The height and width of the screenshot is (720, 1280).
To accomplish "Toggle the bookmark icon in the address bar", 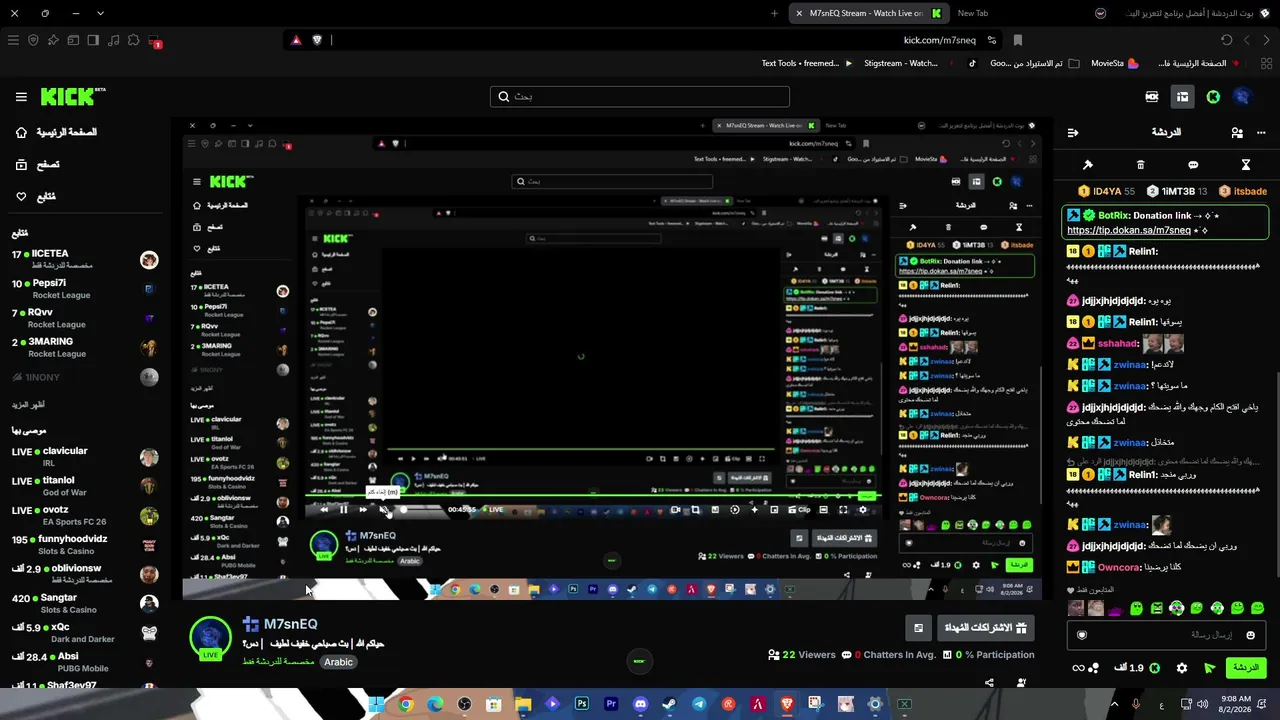I will (x=1018, y=40).
